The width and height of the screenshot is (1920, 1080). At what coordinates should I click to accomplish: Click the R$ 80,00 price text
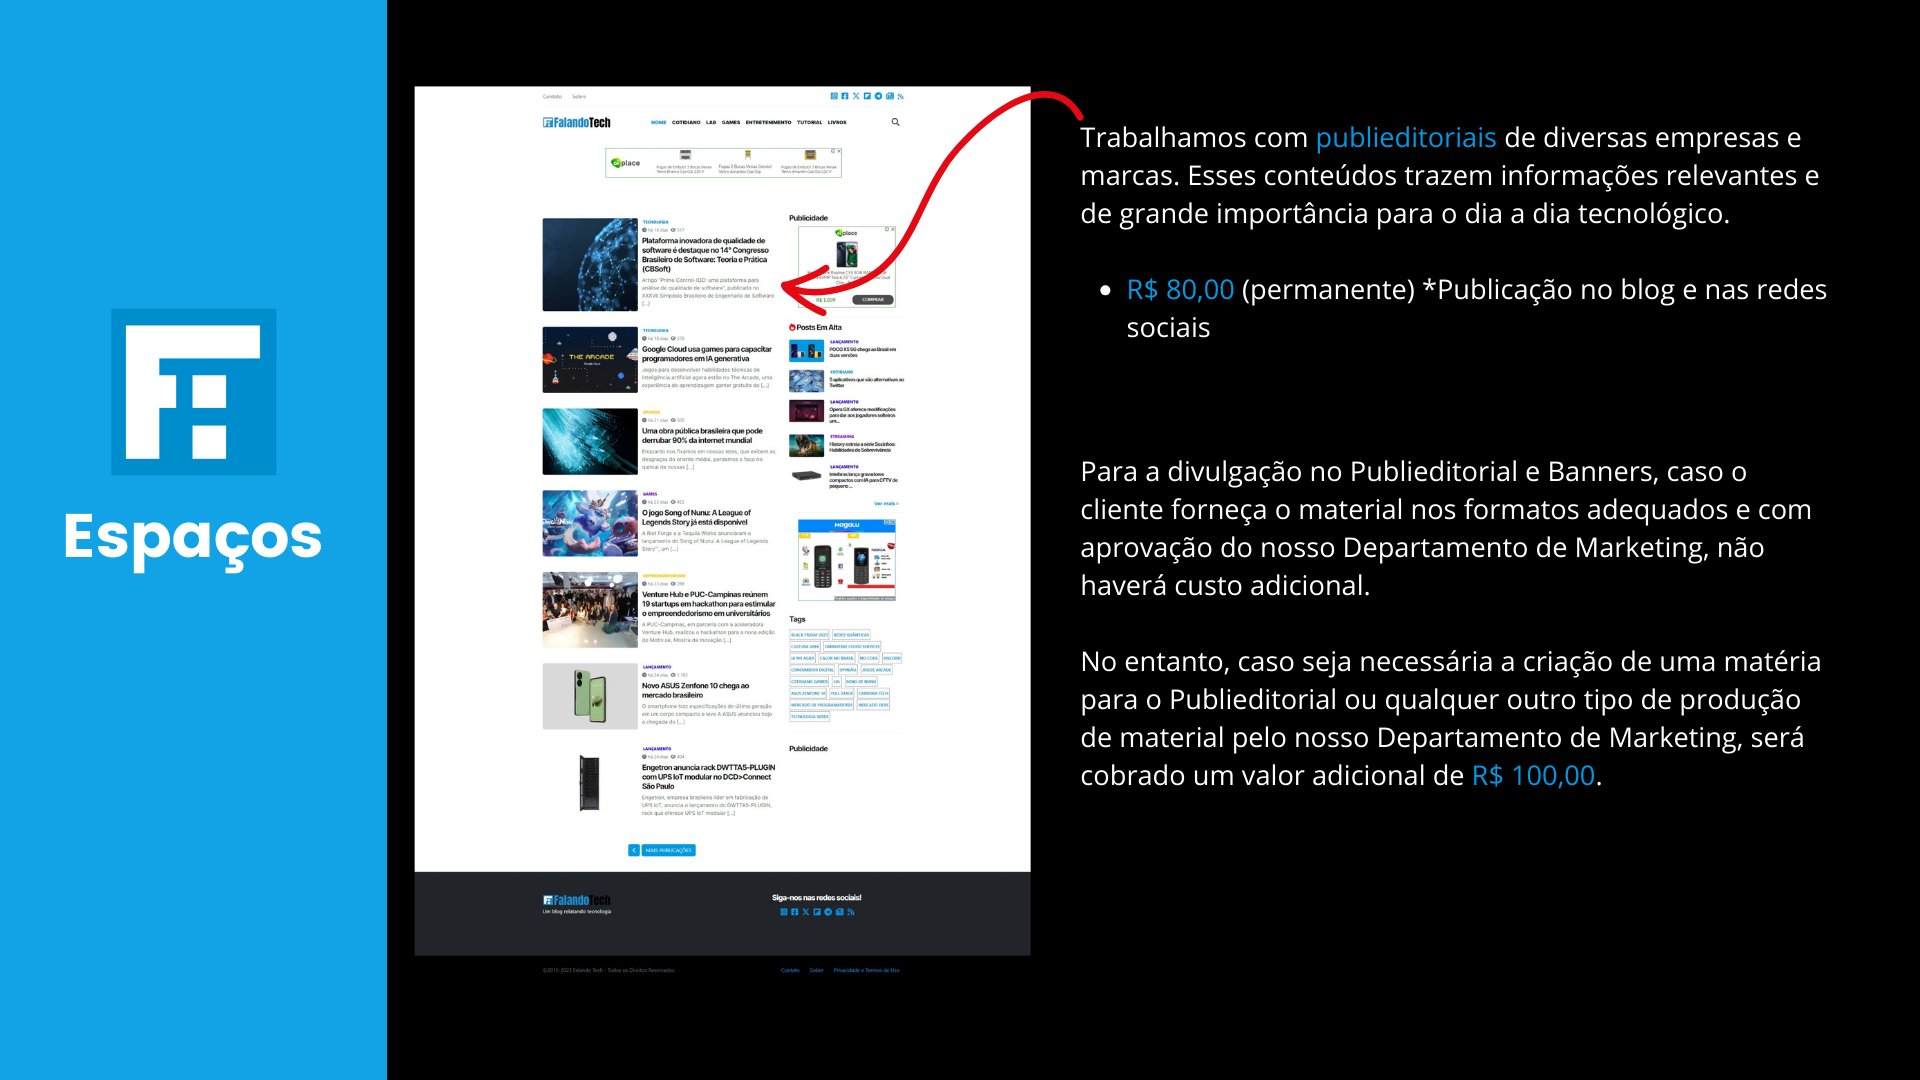tap(1180, 290)
